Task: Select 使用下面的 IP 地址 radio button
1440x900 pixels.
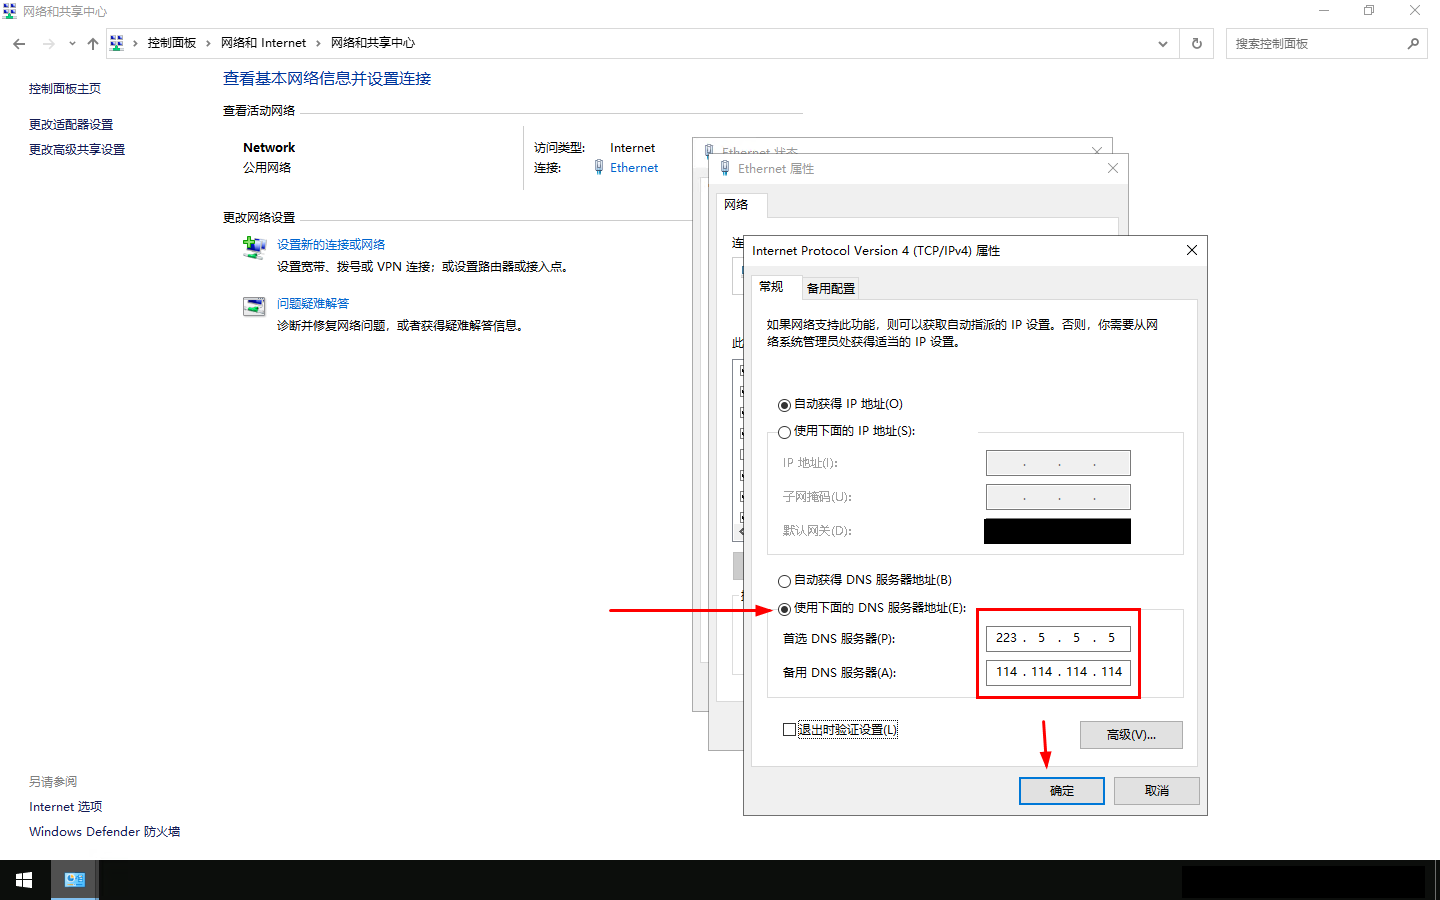Action: (x=784, y=432)
